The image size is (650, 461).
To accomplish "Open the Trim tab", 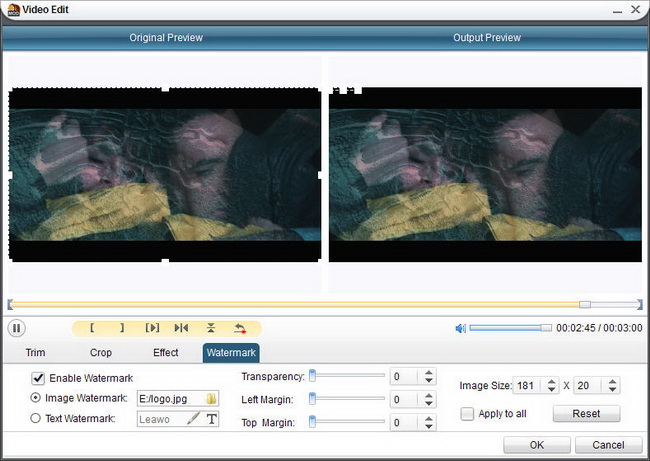I will tap(36, 353).
